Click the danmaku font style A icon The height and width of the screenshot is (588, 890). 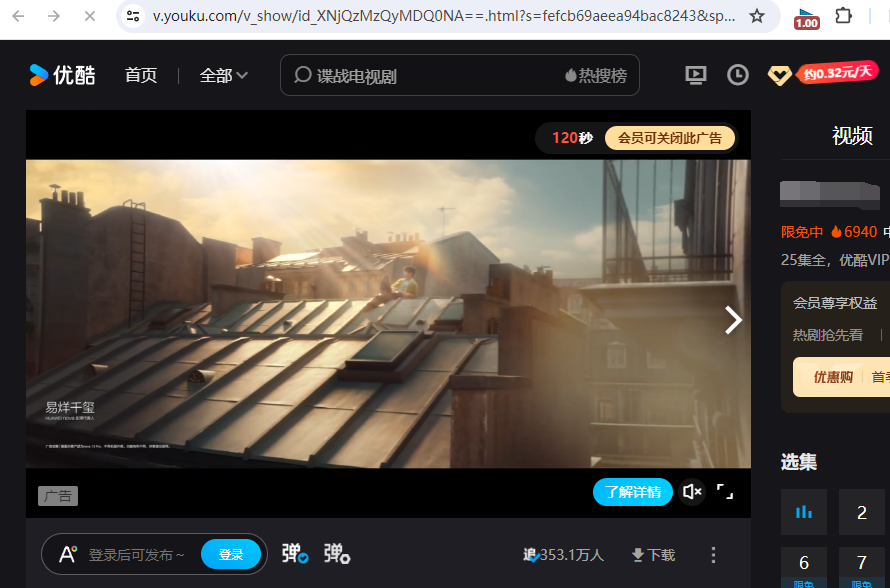pos(68,555)
